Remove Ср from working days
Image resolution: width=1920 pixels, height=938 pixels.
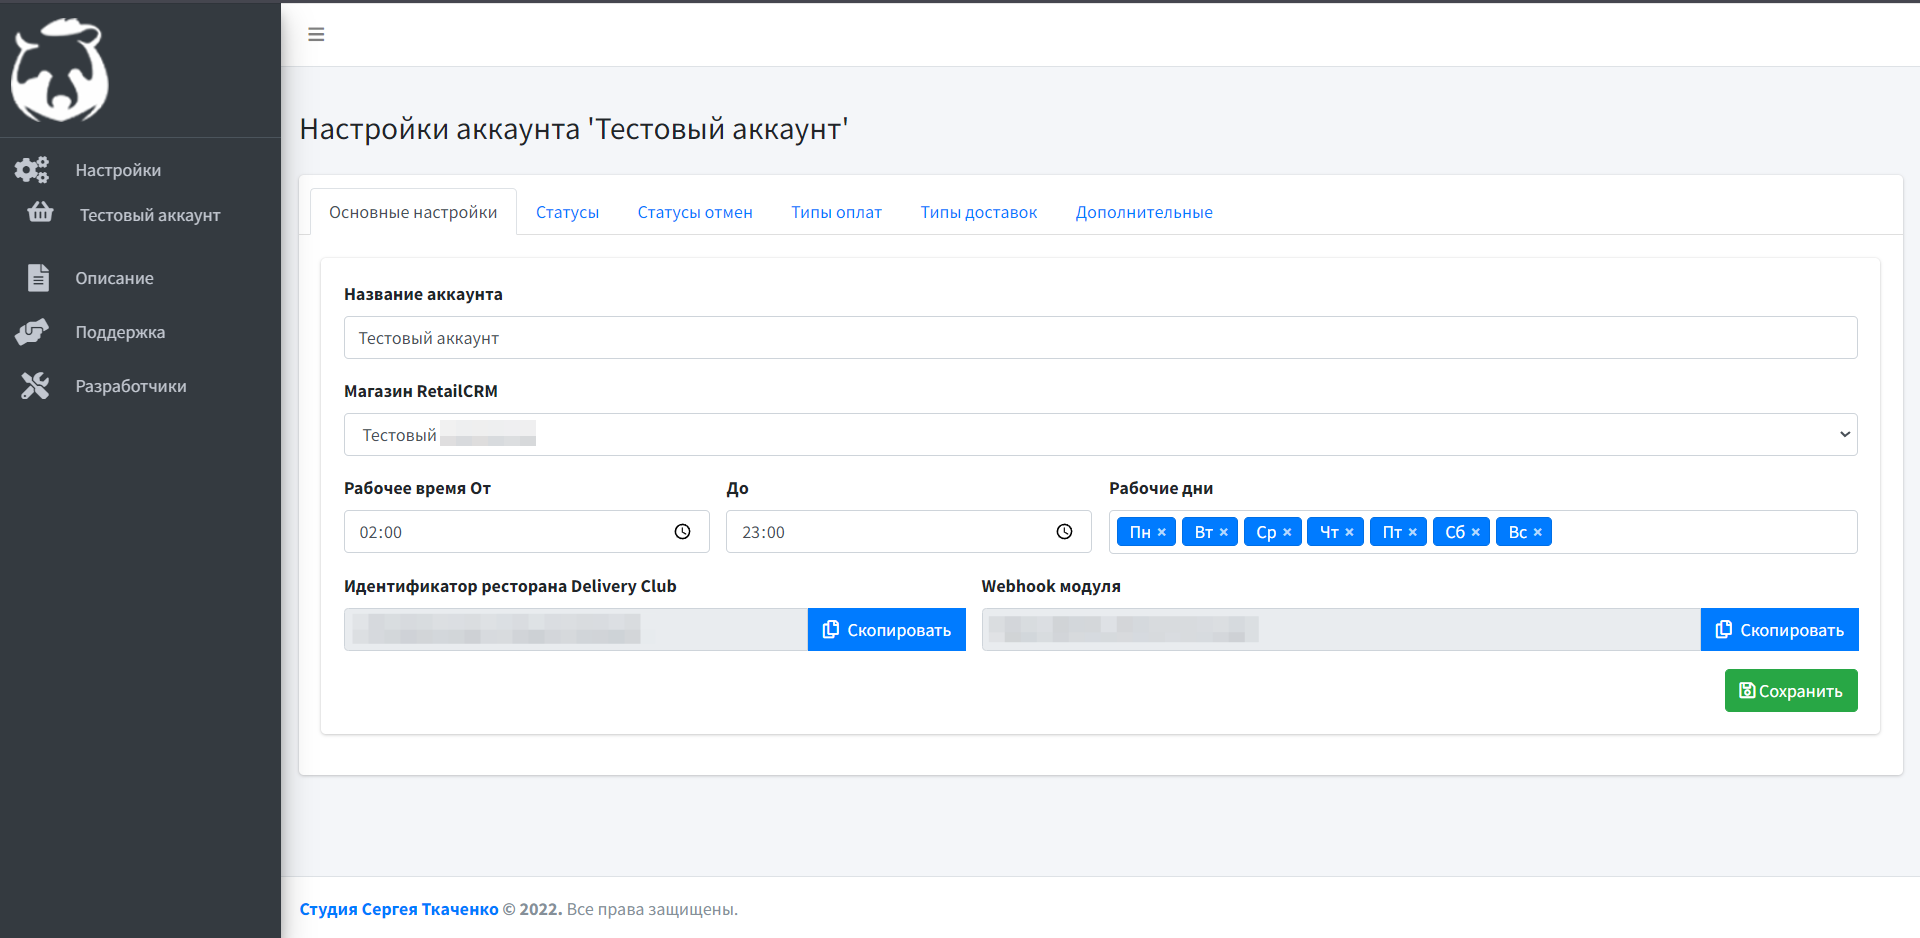[1287, 532]
